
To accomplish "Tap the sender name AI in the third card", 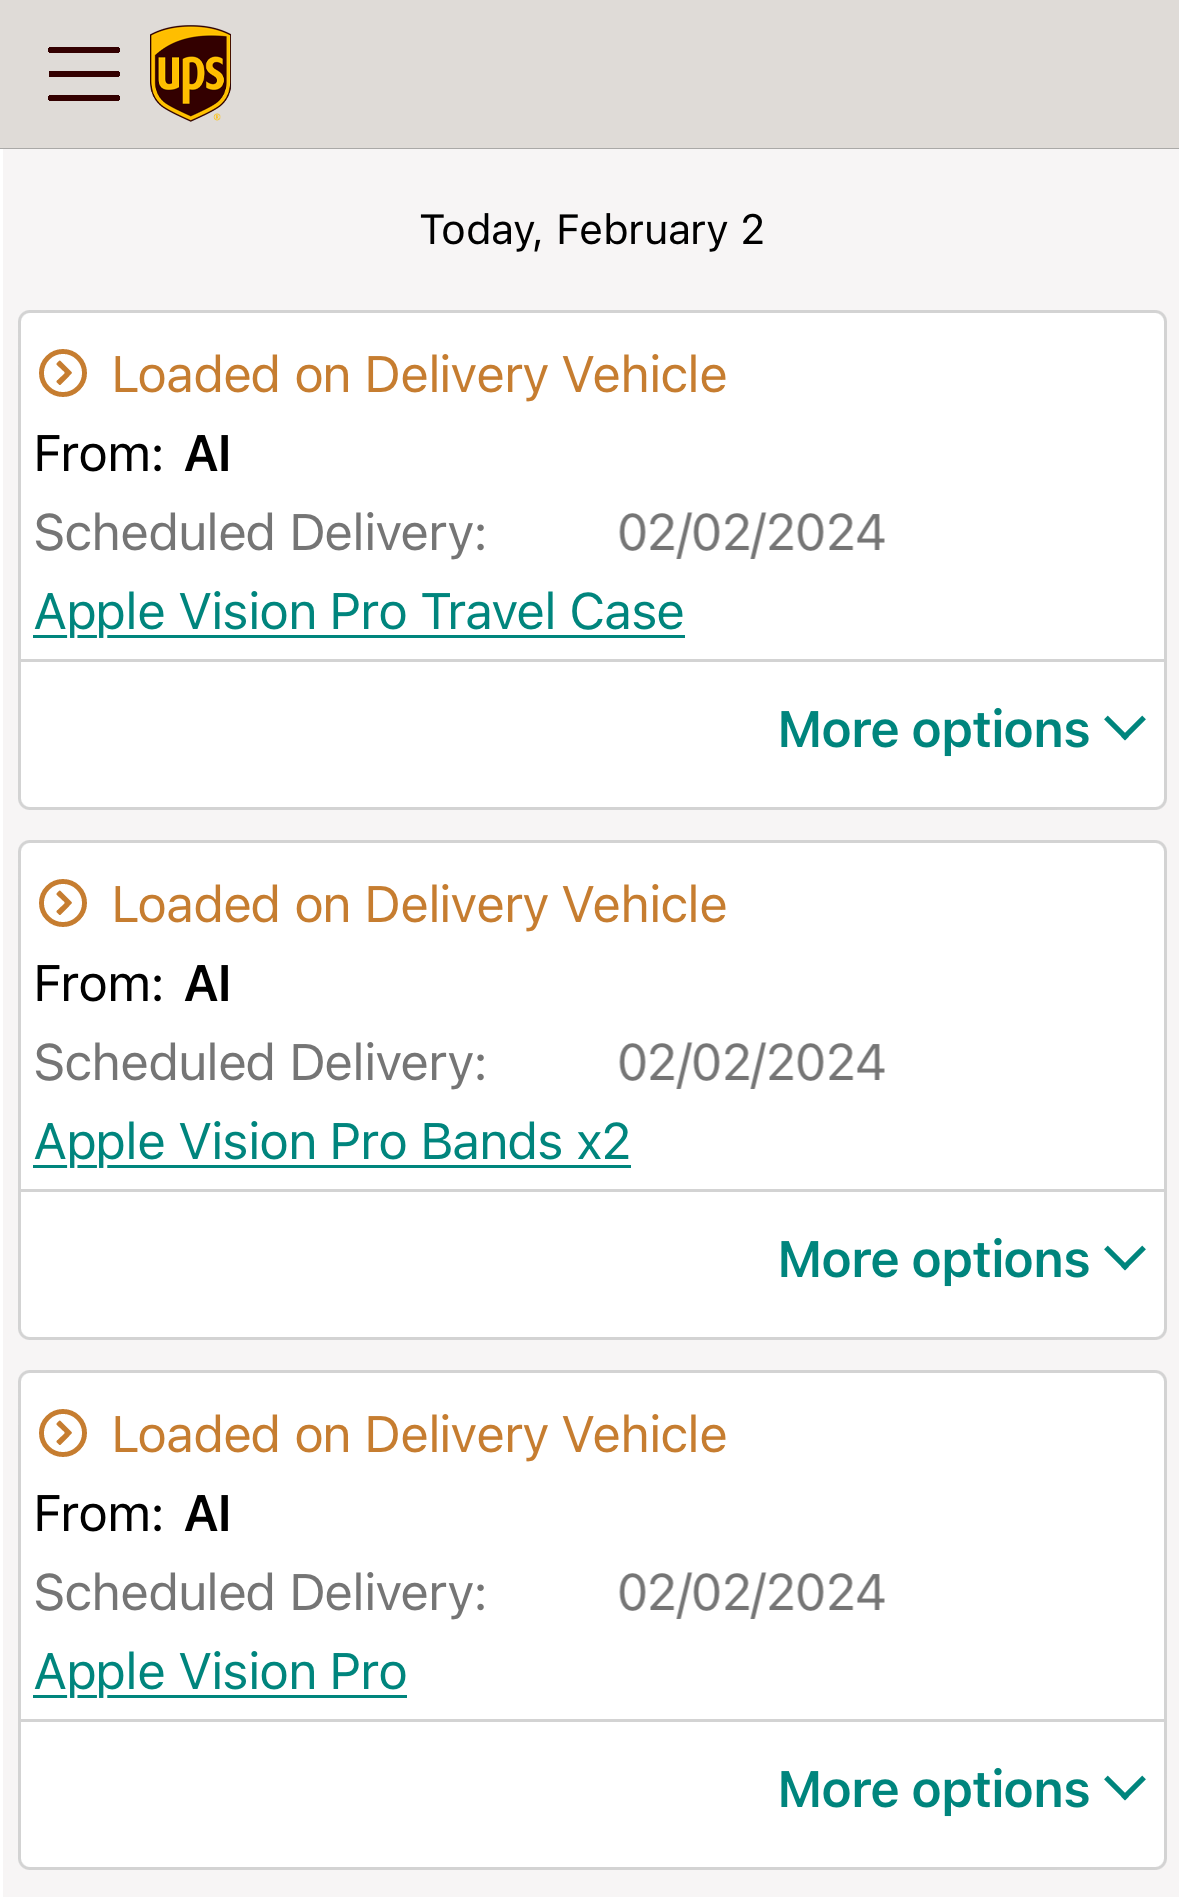I will point(208,1514).
